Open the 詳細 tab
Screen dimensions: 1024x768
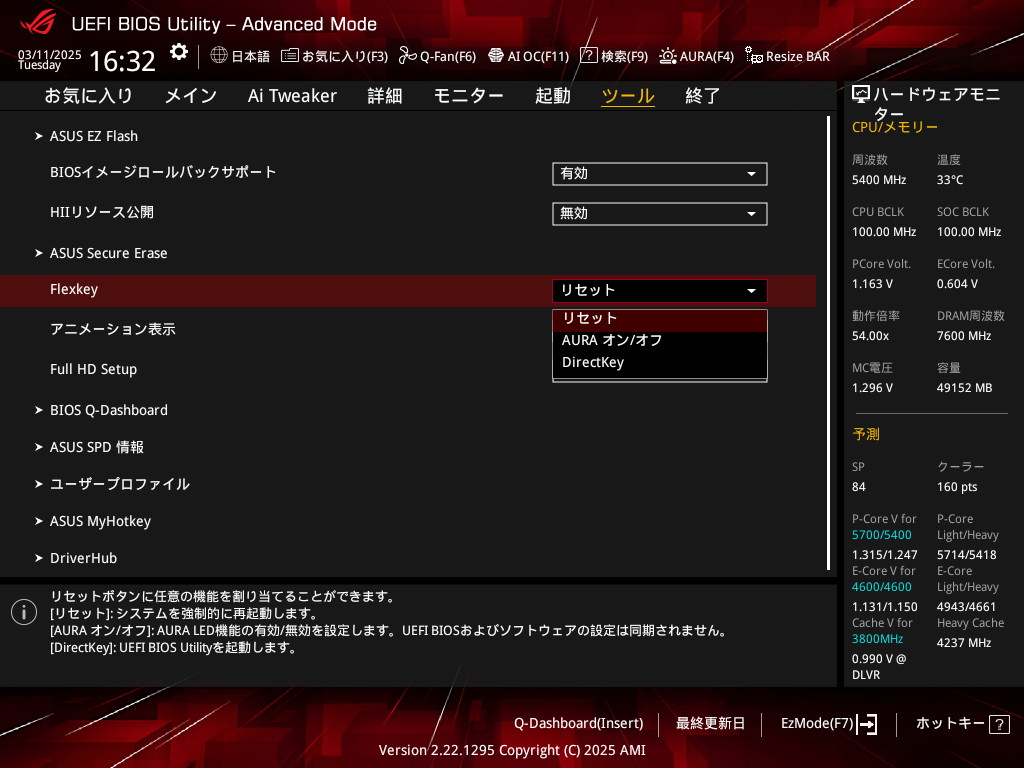[x=385, y=96]
